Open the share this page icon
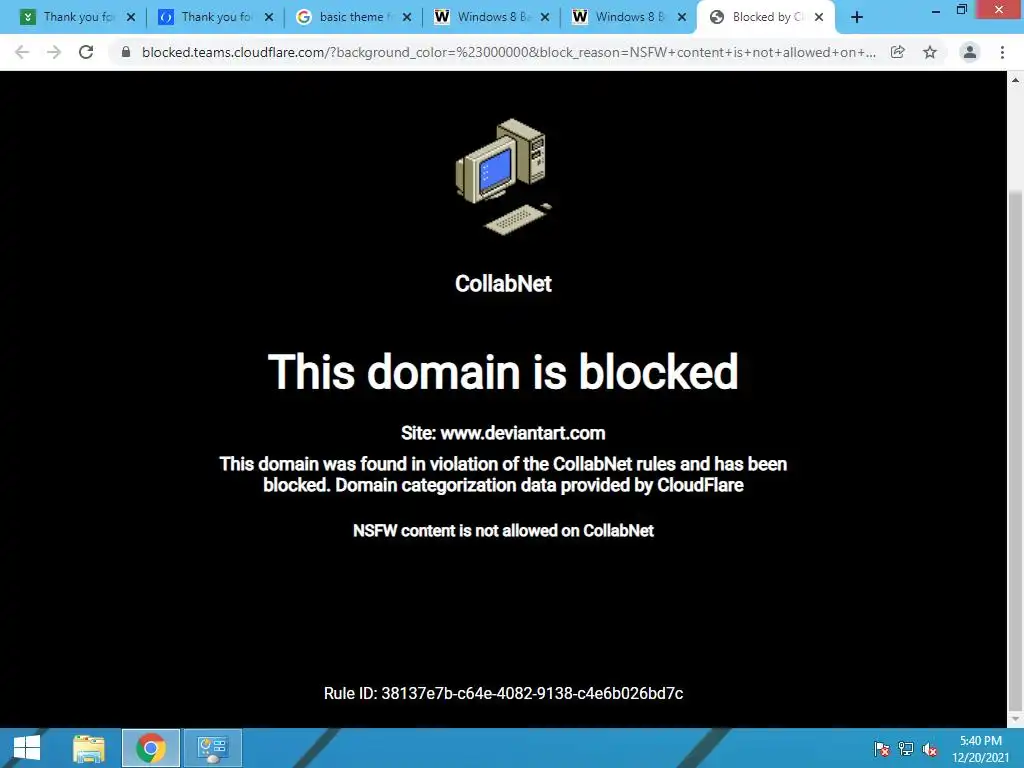1024x768 pixels. (x=898, y=52)
